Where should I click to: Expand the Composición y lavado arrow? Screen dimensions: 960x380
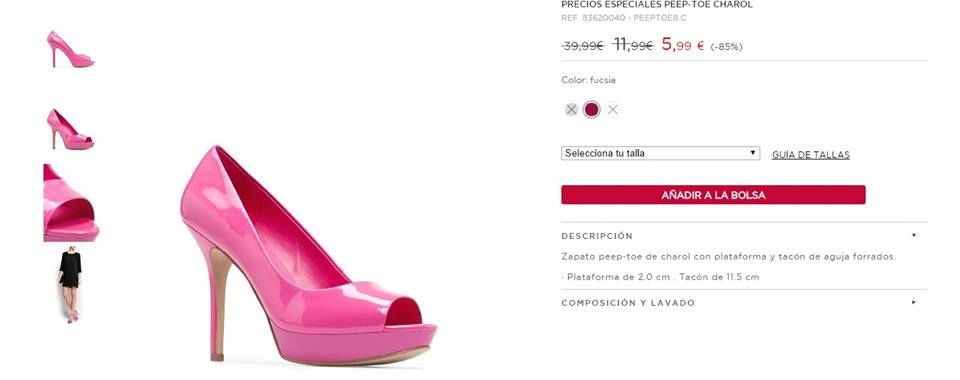click(x=914, y=302)
